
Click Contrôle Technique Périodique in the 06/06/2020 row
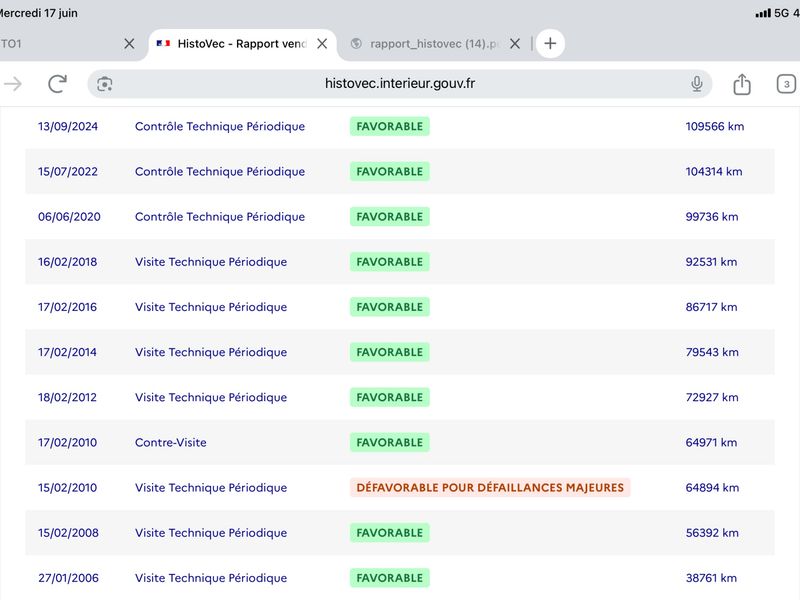pyautogui.click(x=220, y=217)
